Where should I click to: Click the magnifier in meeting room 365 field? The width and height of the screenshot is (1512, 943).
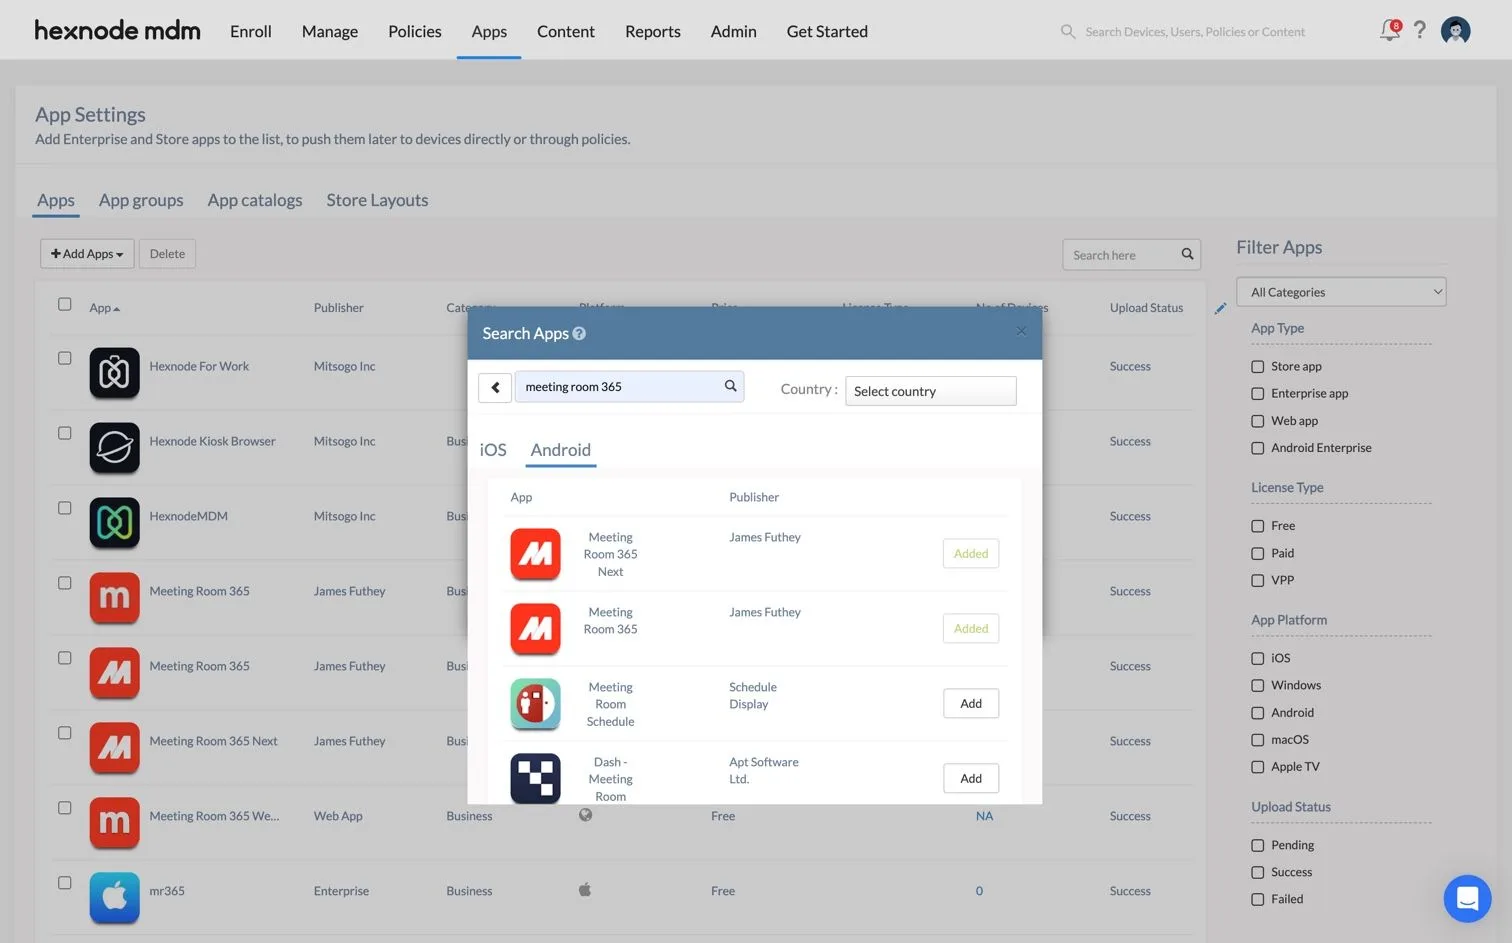(731, 386)
